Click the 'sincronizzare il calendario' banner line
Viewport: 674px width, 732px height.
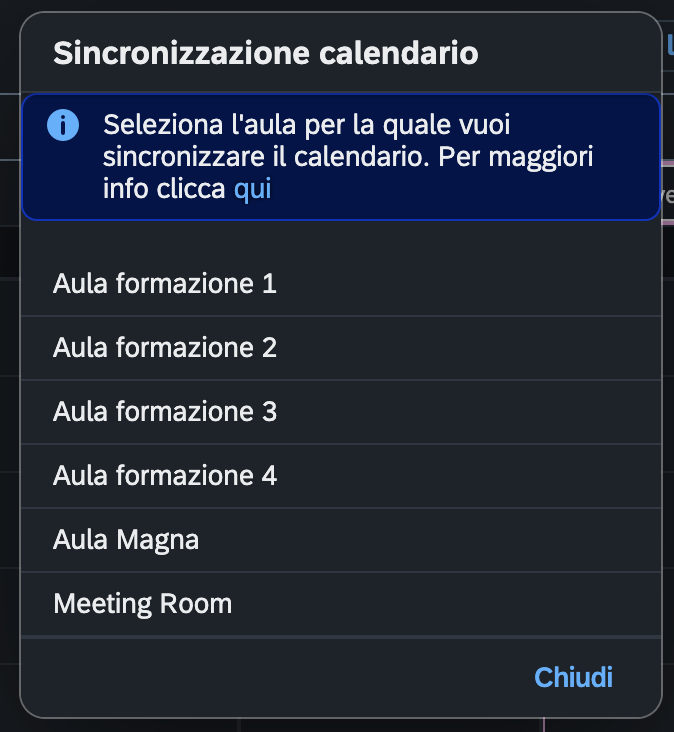266,157
